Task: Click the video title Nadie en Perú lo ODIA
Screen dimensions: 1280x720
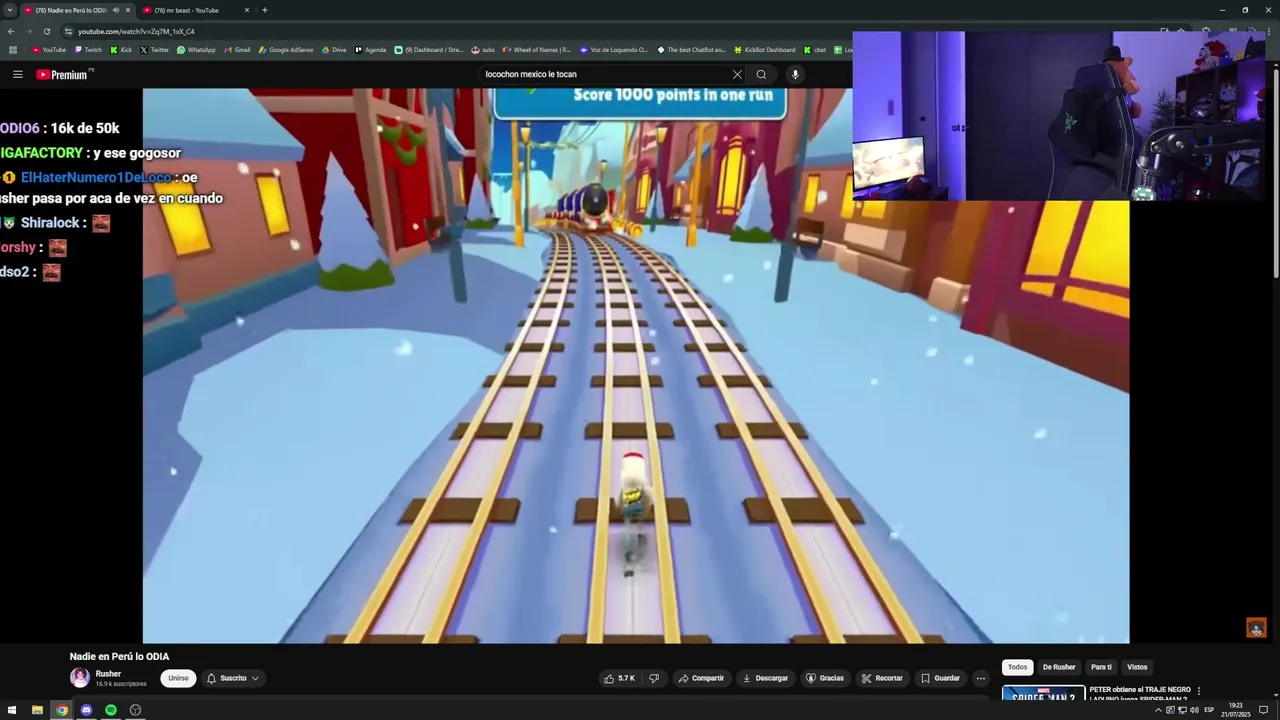Action: (119, 657)
